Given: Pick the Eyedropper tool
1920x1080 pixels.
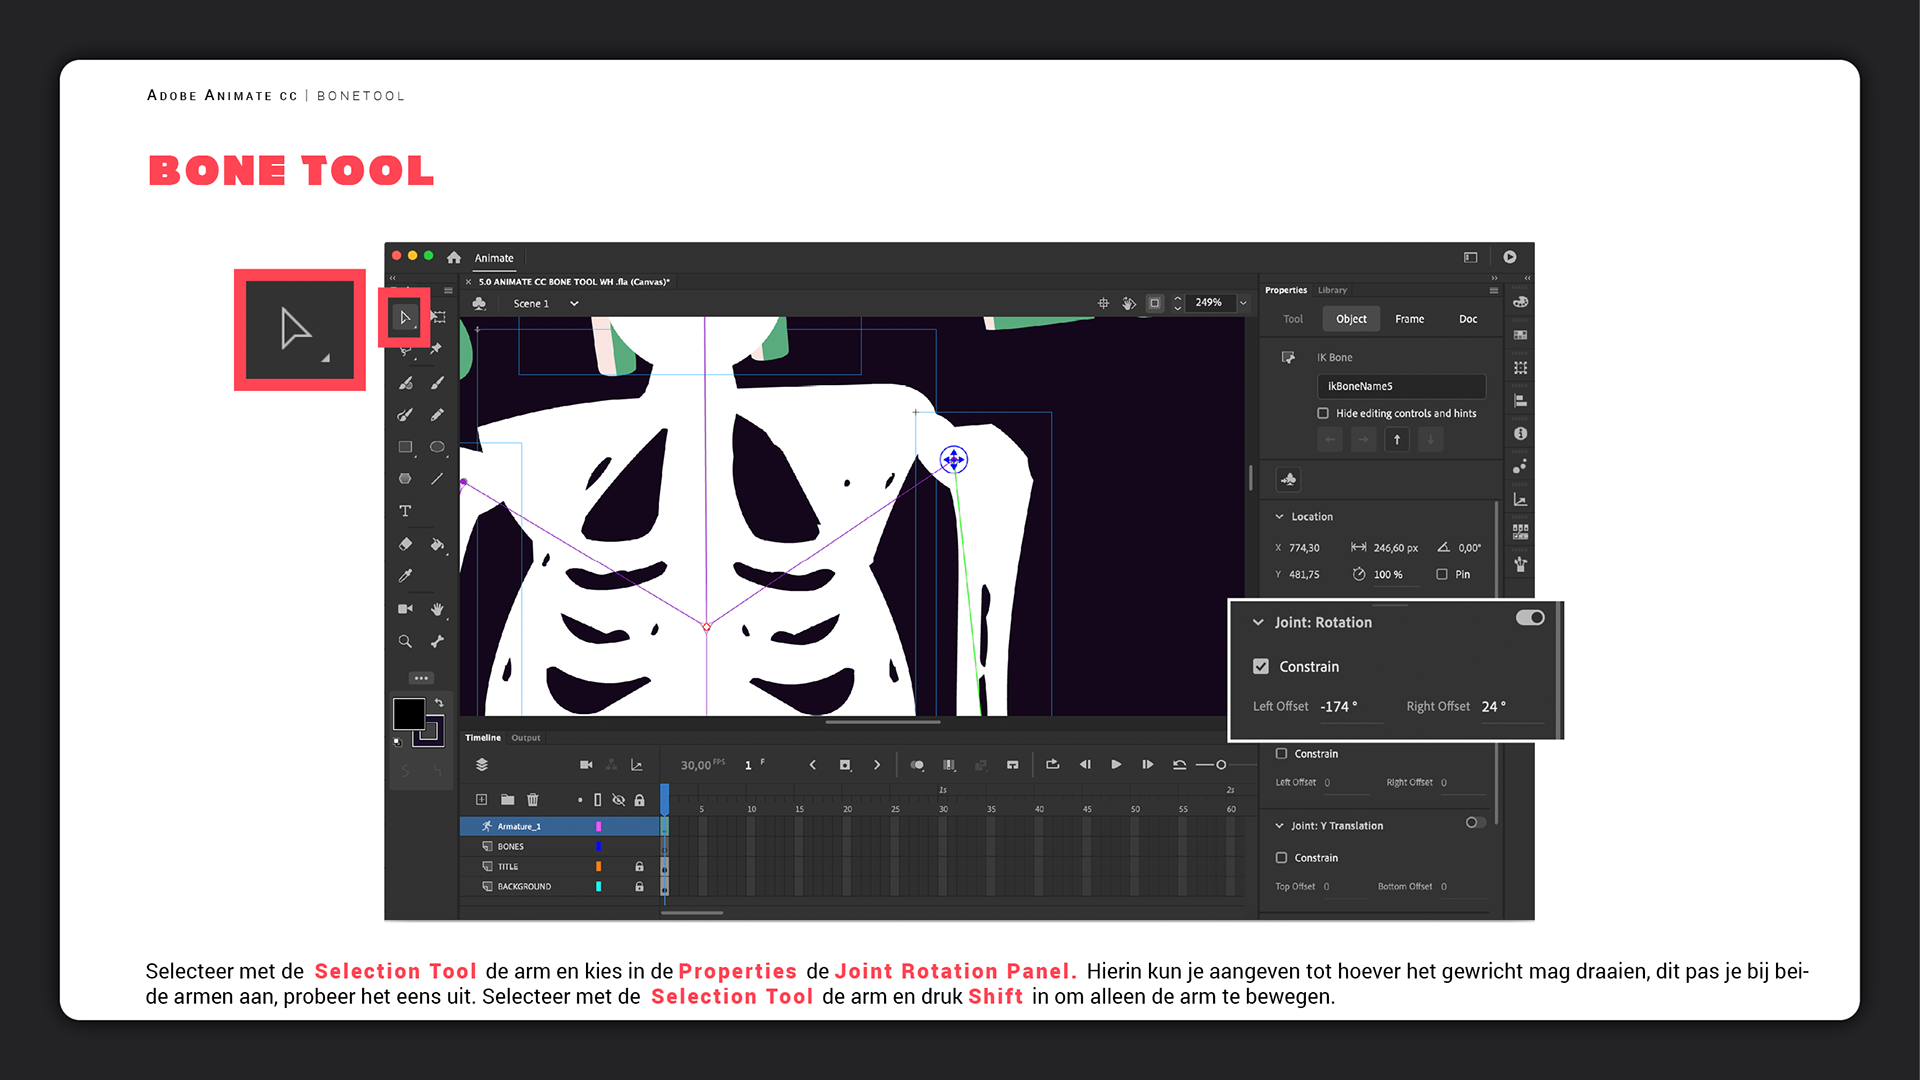Looking at the screenshot, I should tap(405, 576).
